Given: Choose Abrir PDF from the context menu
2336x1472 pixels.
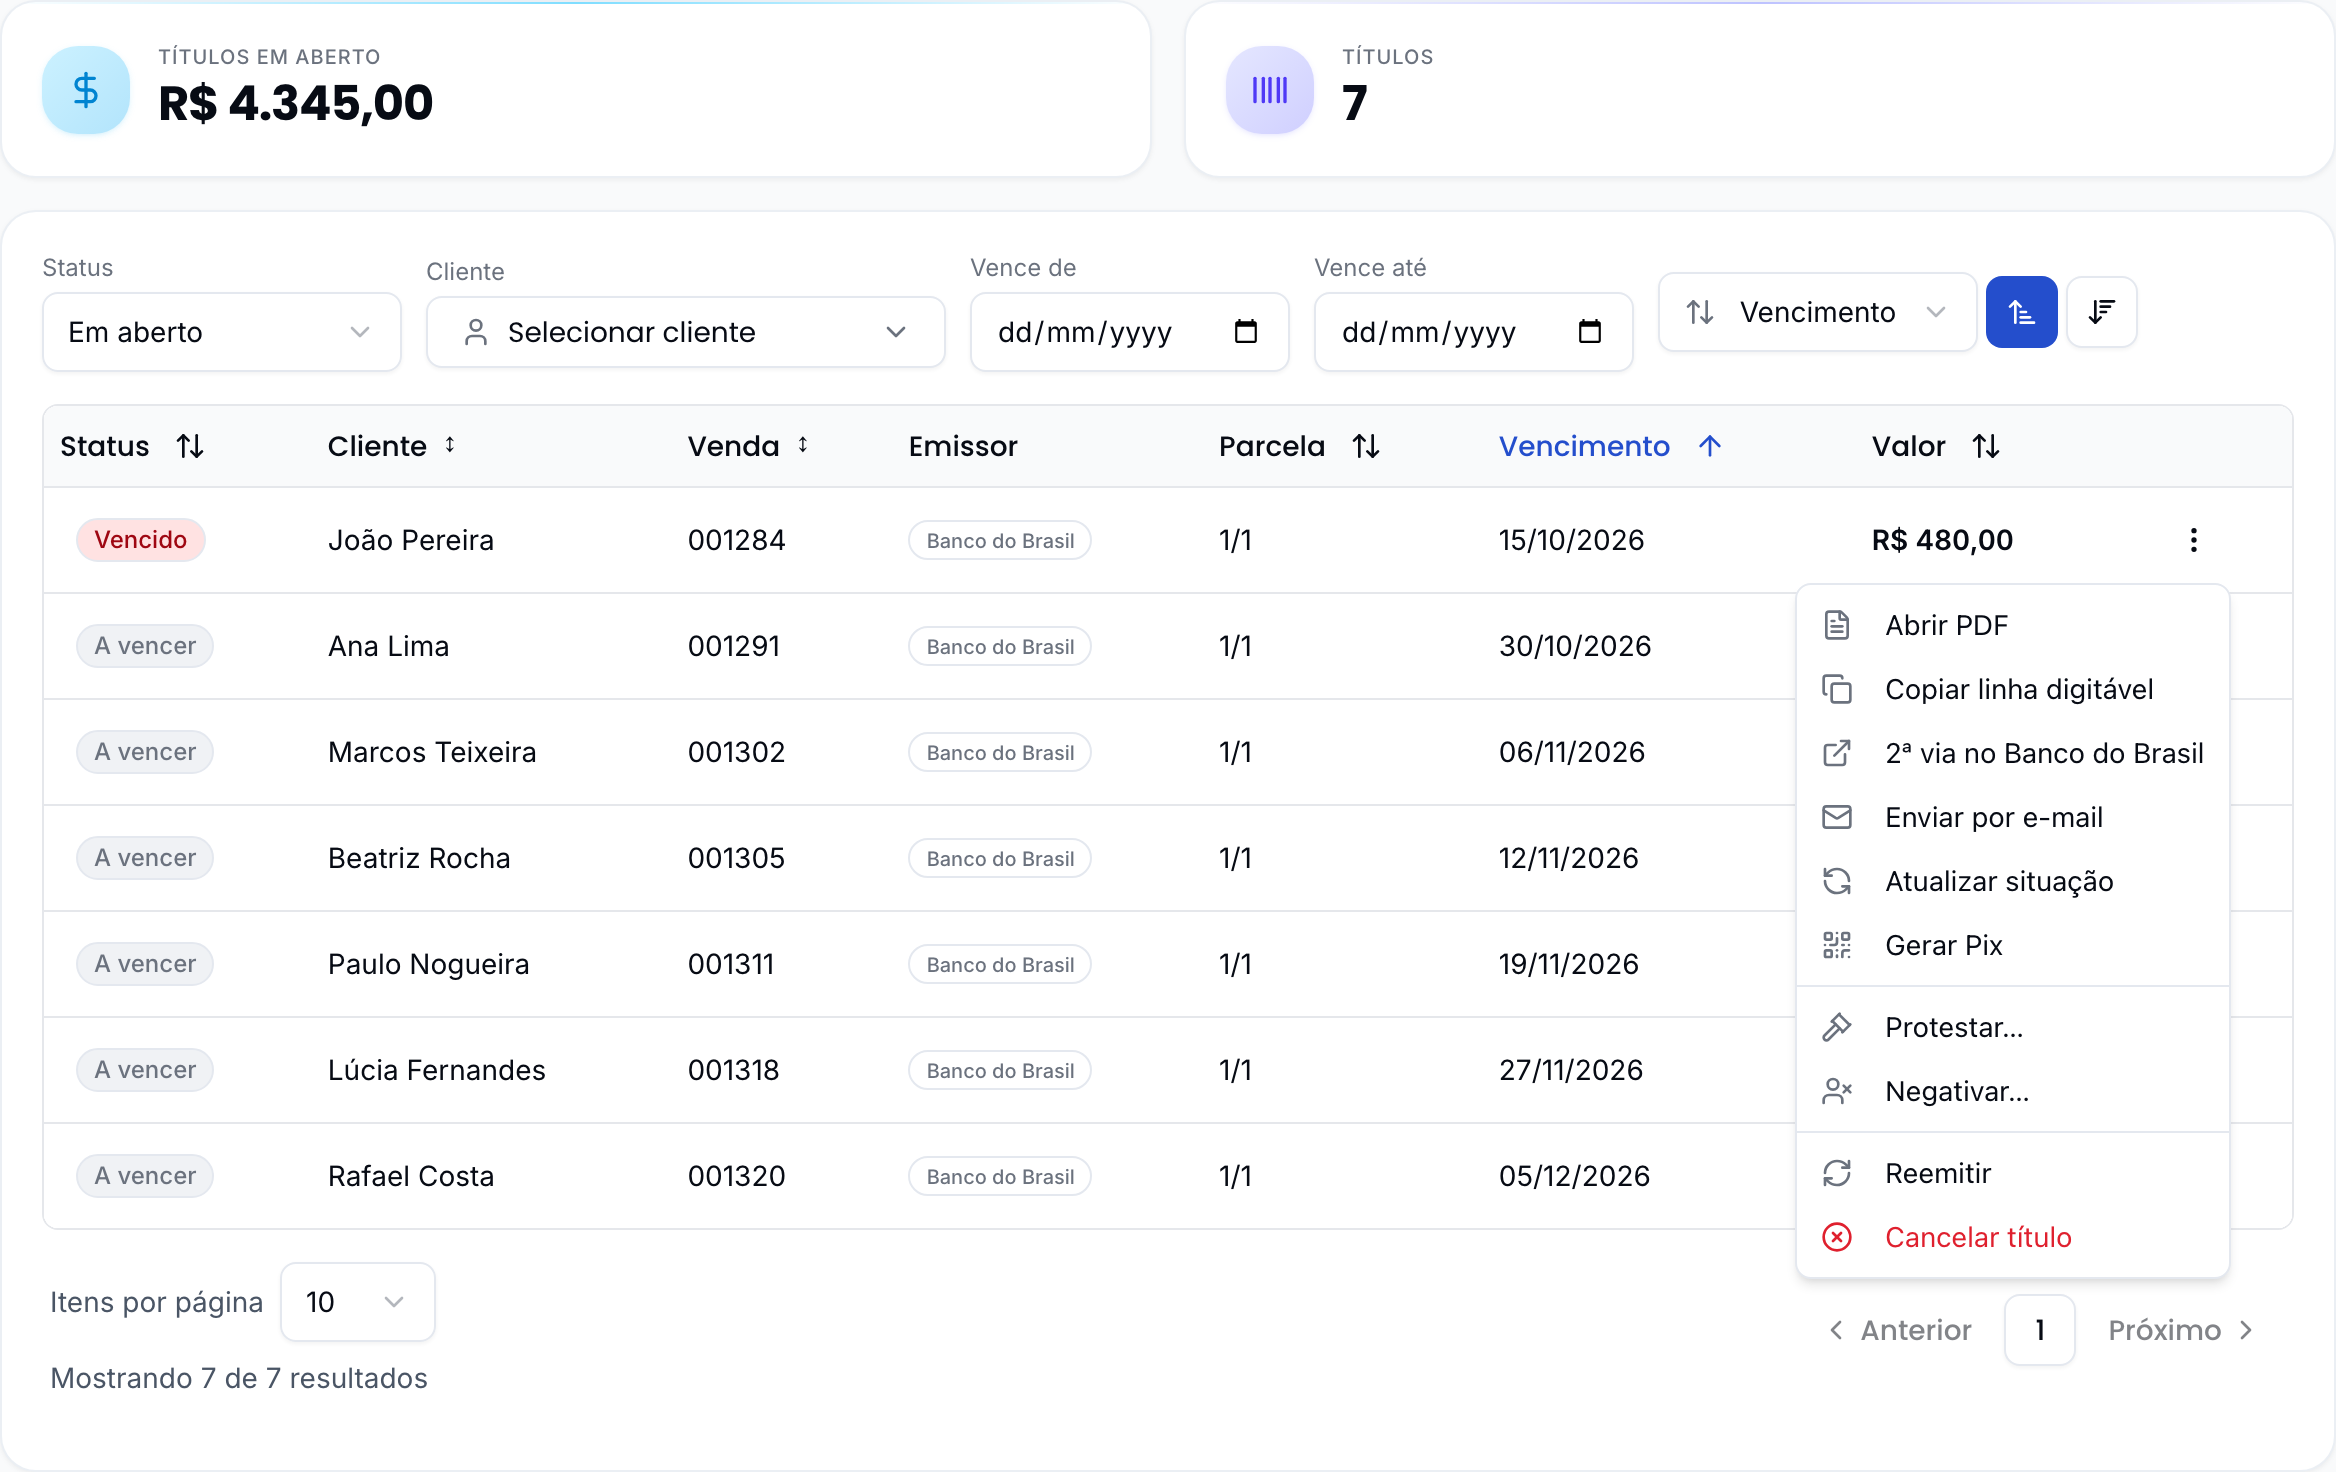Looking at the screenshot, I should [x=2013, y=625].
